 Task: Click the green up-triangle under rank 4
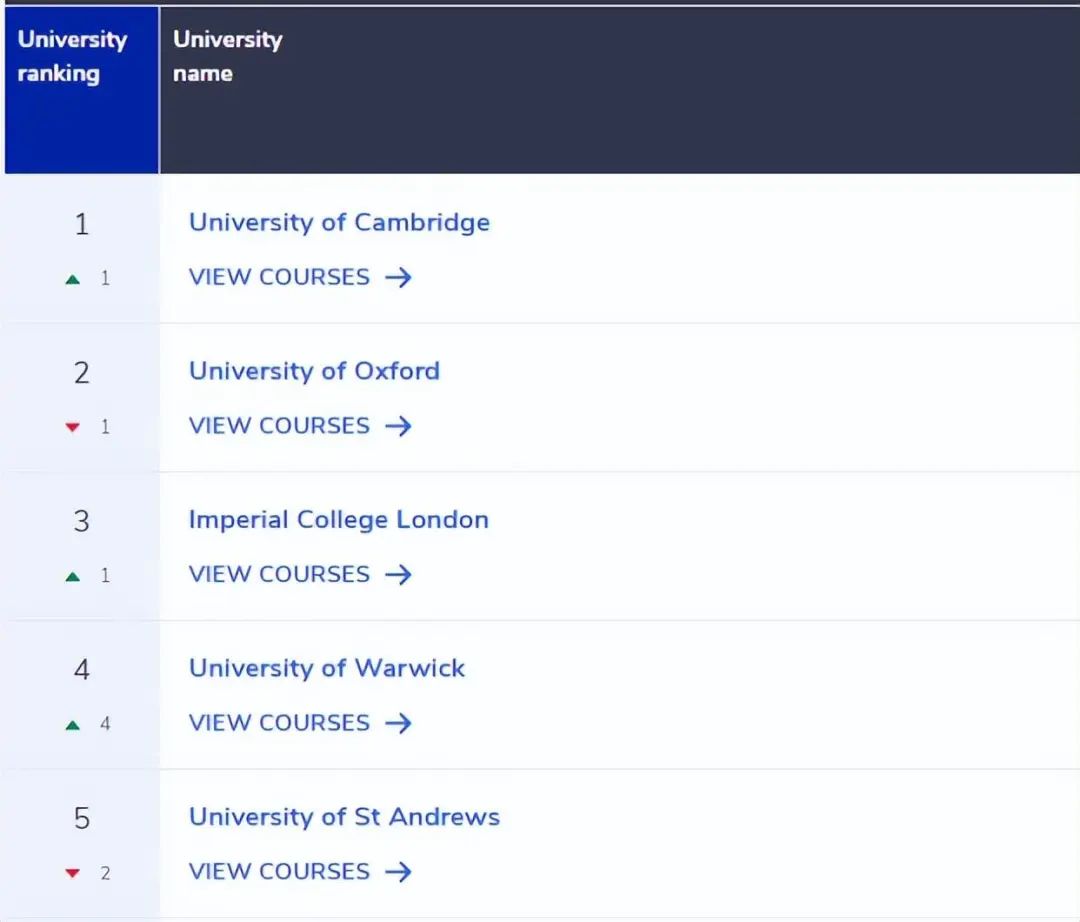click(x=72, y=723)
